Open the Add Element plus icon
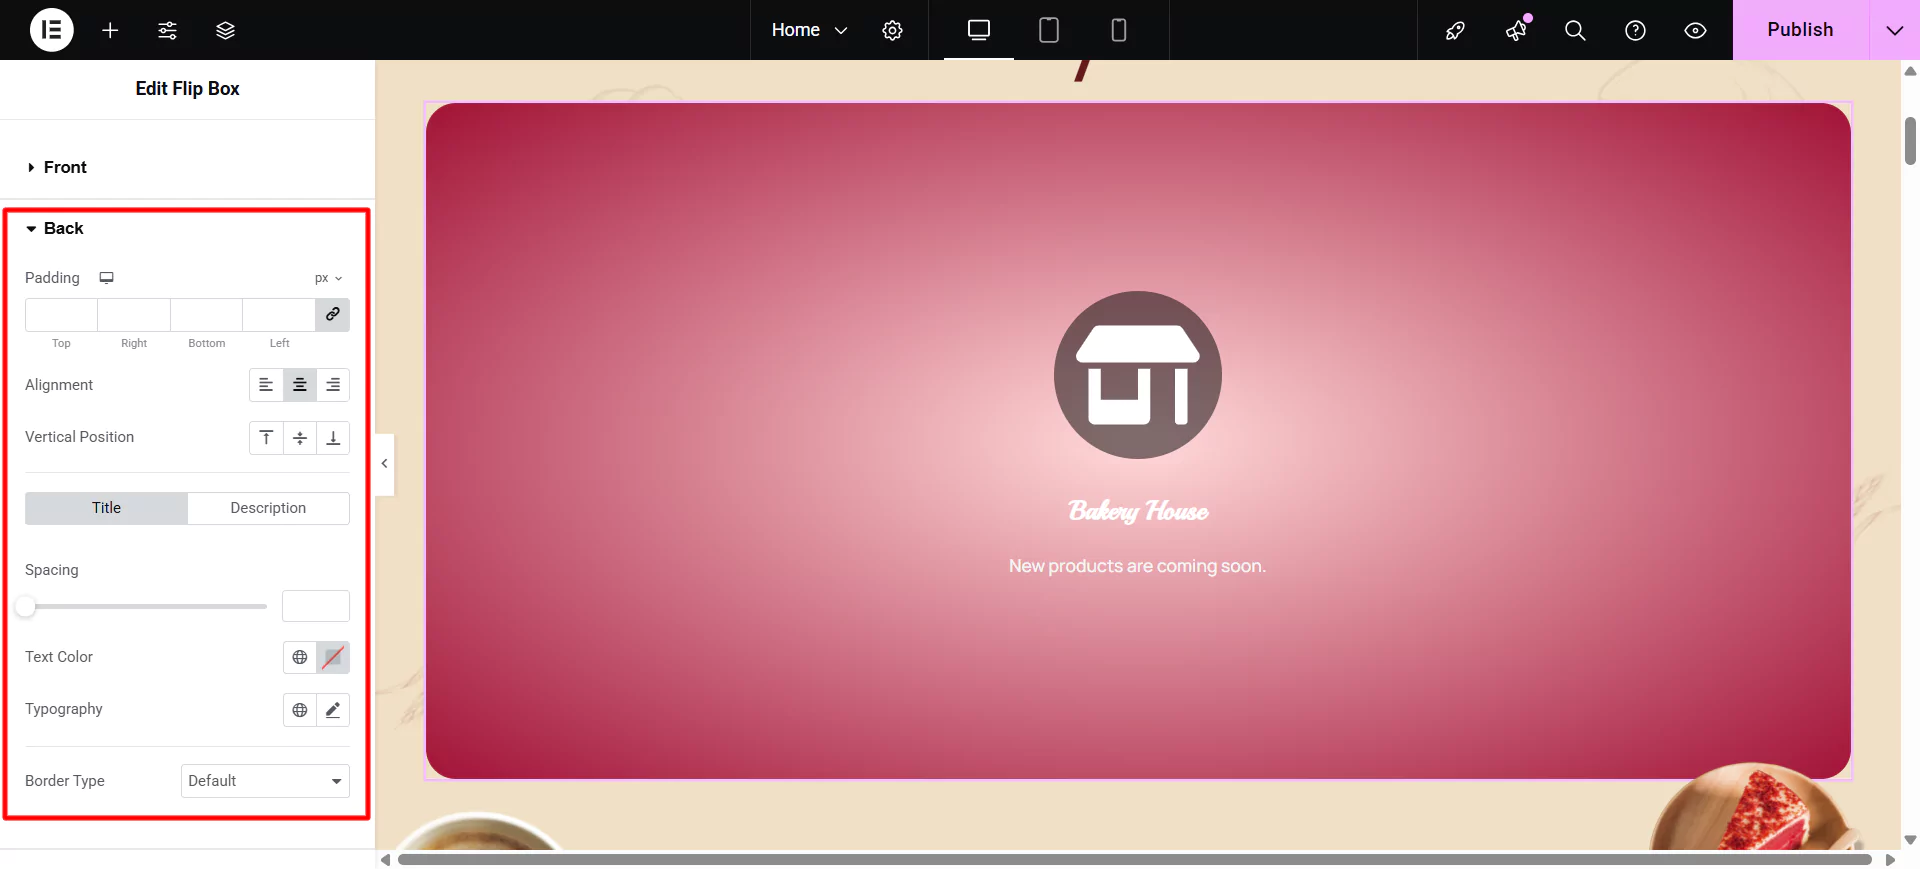Viewport: 1920px width, 869px height. click(x=110, y=30)
